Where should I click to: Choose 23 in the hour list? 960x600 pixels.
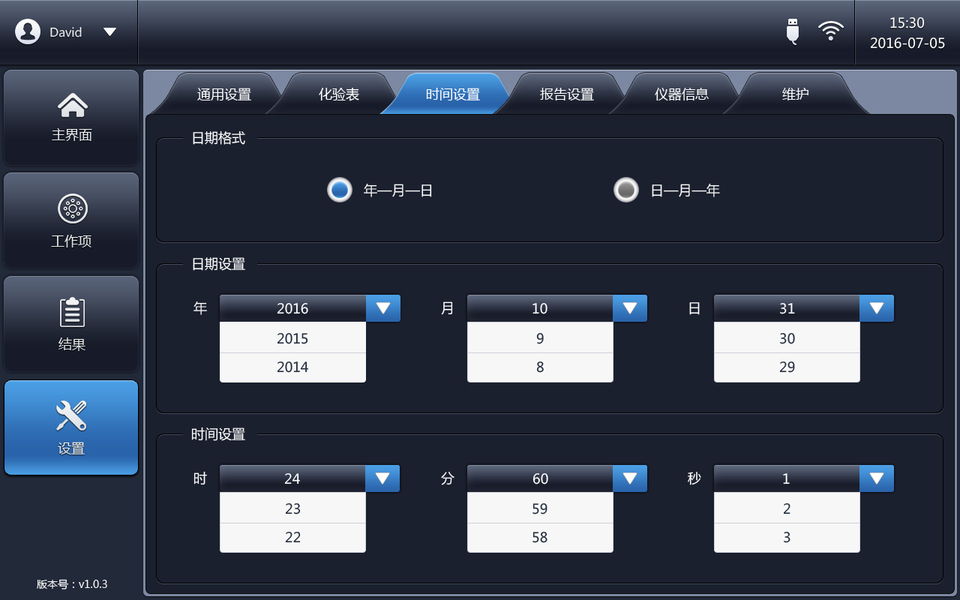[x=293, y=508]
